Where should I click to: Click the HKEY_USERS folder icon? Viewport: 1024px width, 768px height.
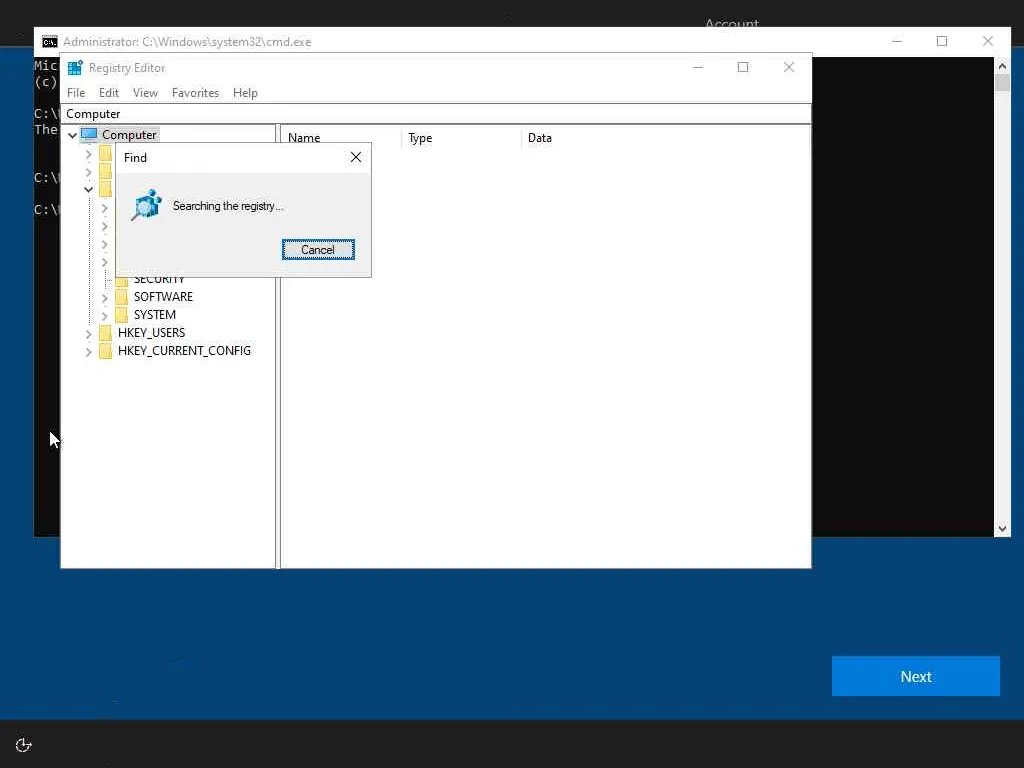tap(105, 332)
